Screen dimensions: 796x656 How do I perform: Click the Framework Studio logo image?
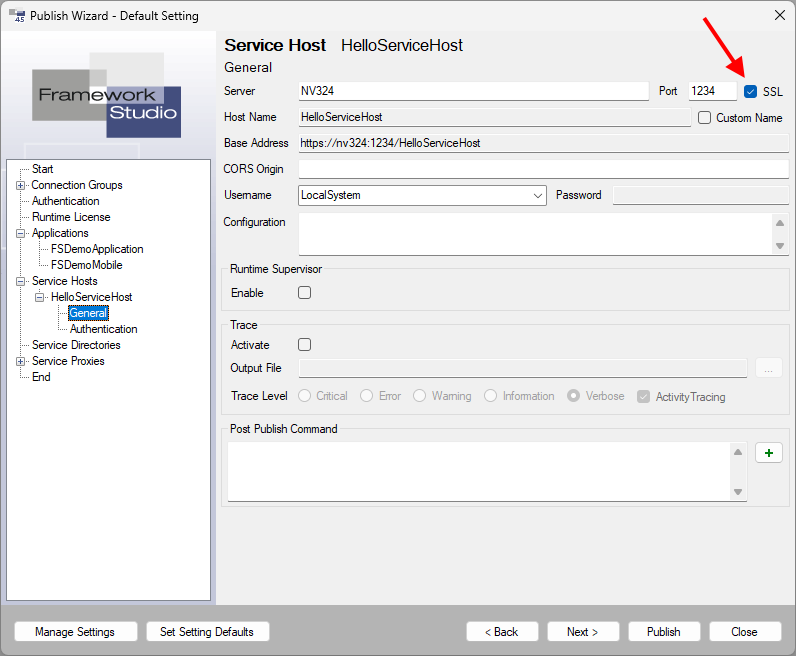(x=108, y=96)
